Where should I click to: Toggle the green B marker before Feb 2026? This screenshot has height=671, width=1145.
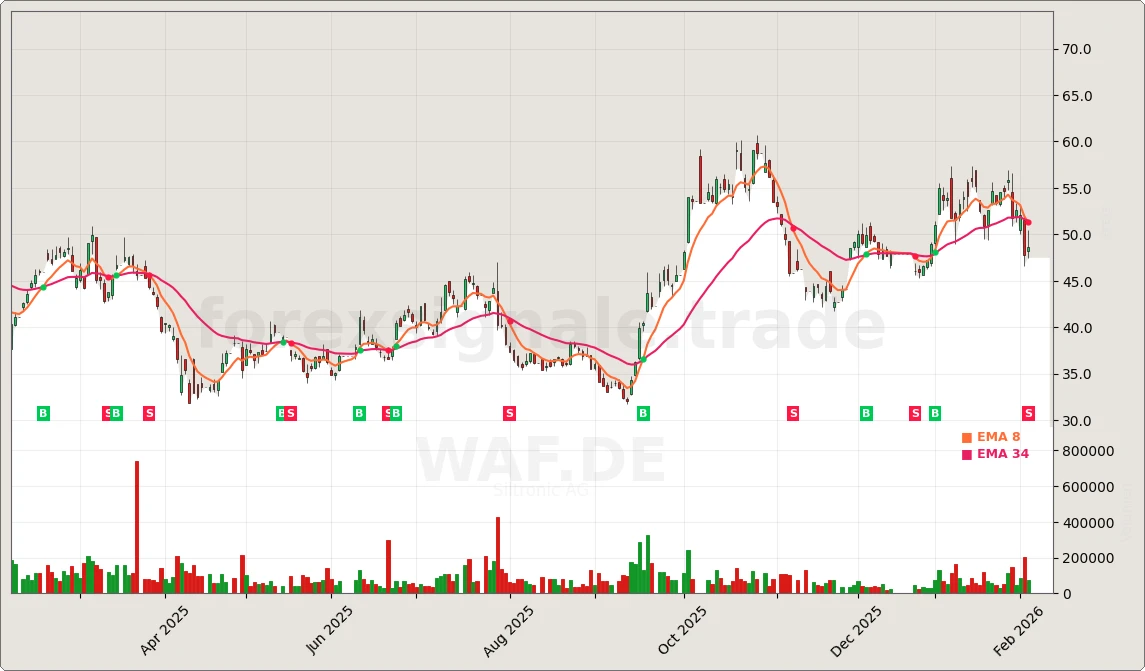933,412
